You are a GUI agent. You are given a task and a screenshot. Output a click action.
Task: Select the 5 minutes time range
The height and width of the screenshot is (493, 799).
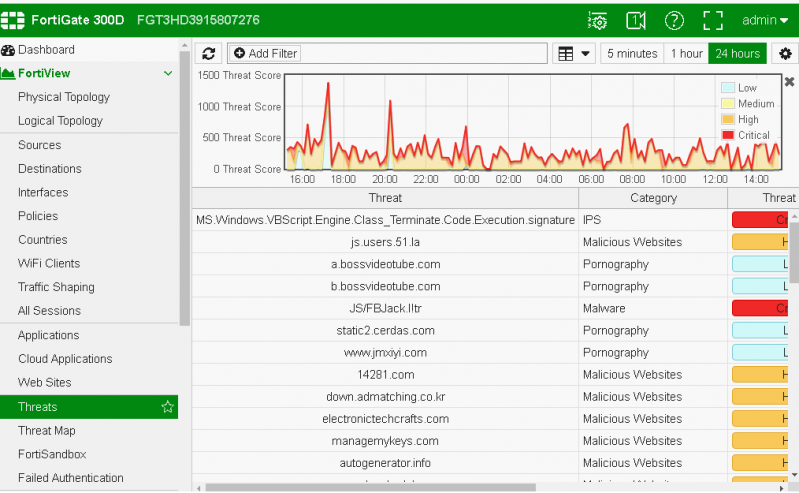click(632, 54)
